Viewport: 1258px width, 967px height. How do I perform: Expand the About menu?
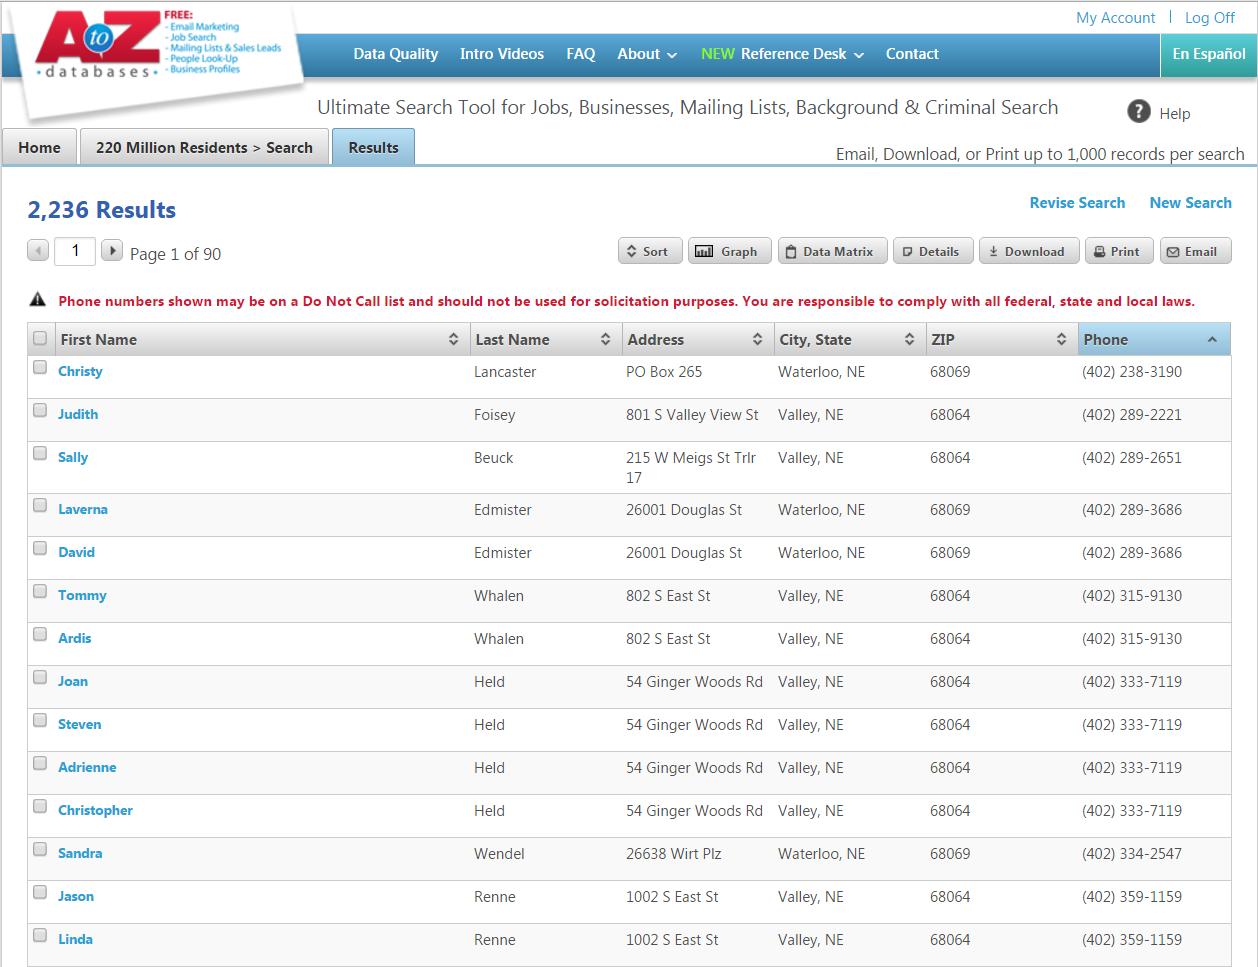(647, 54)
